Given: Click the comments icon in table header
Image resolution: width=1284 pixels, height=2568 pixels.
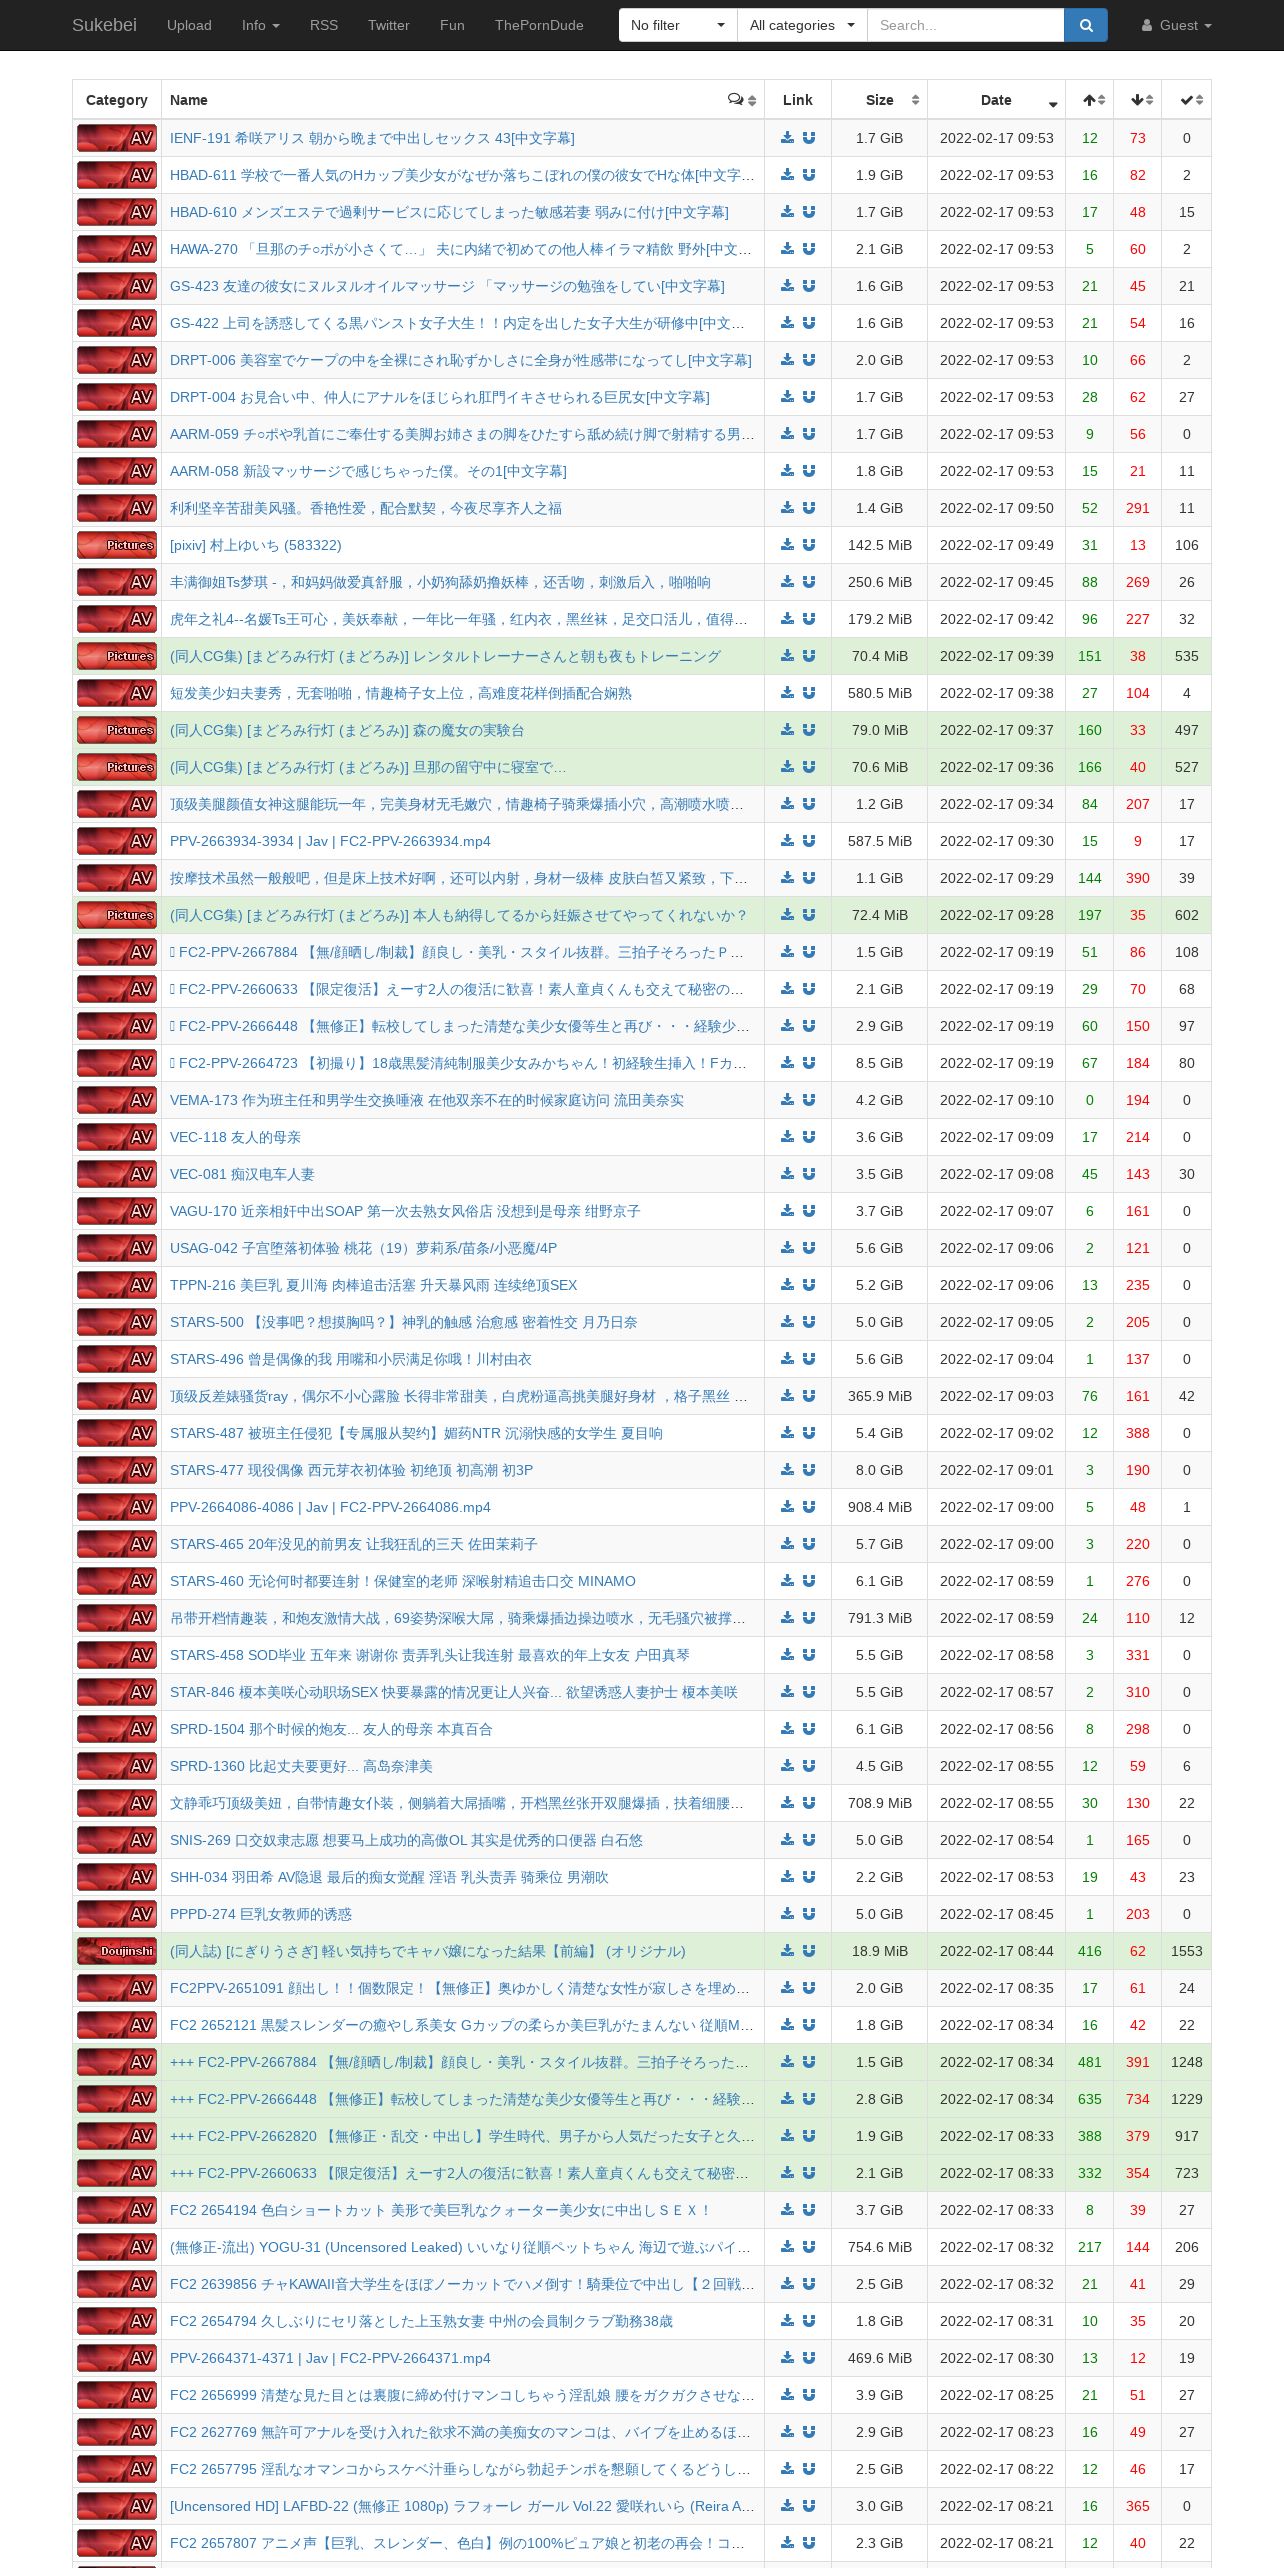Looking at the screenshot, I should (736, 100).
